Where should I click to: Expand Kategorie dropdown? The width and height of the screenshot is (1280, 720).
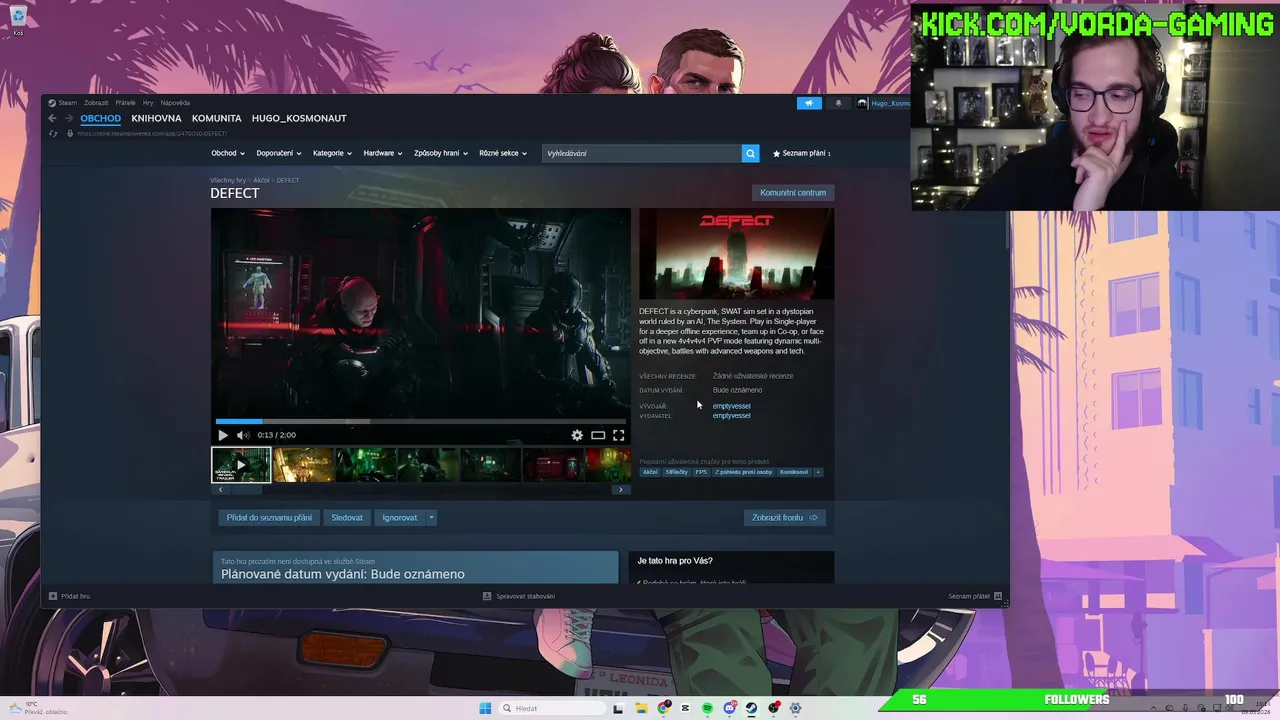(x=332, y=153)
